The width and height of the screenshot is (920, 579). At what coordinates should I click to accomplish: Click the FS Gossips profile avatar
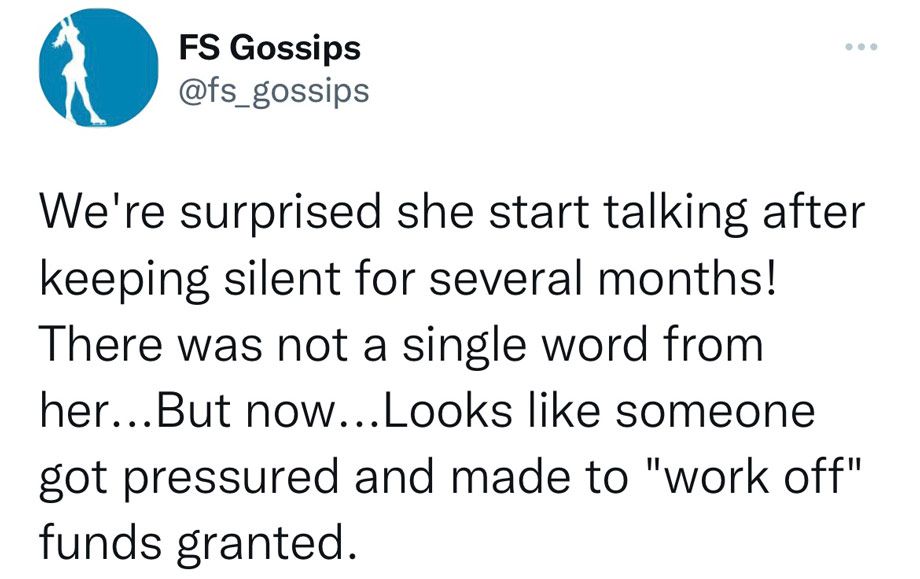point(99,67)
